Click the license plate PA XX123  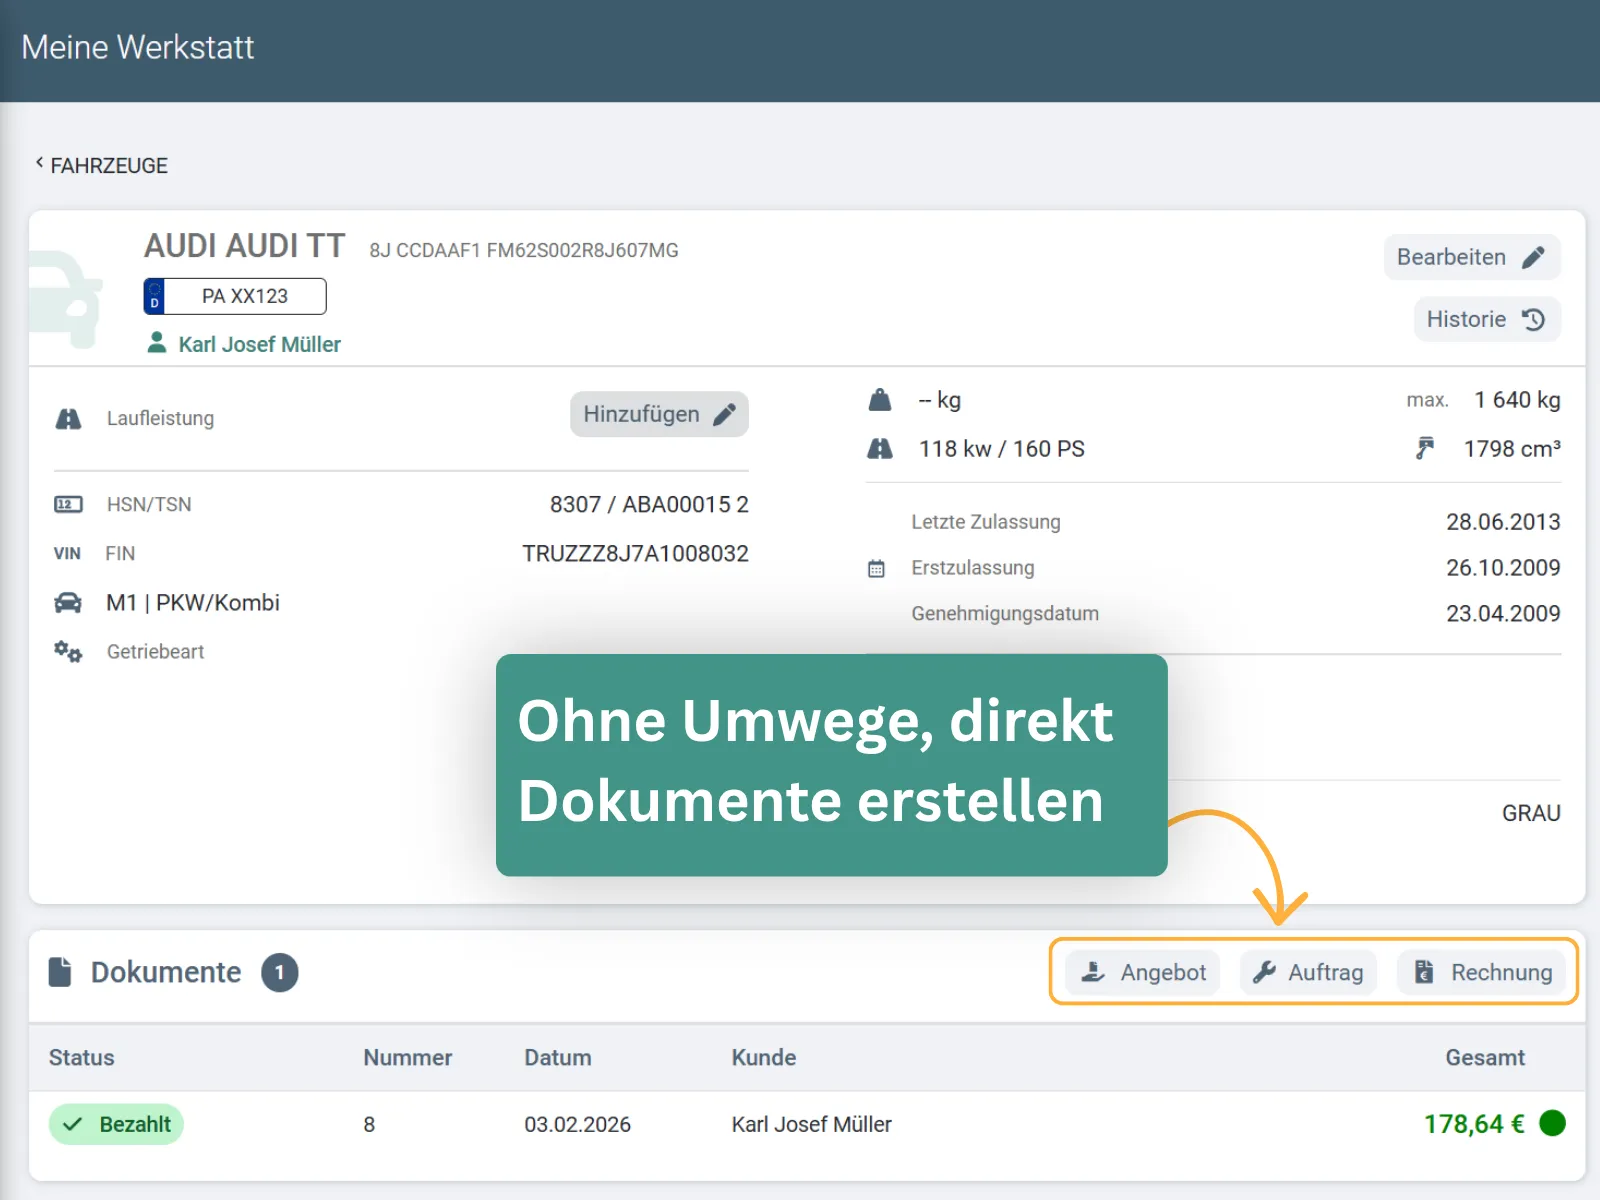point(235,296)
